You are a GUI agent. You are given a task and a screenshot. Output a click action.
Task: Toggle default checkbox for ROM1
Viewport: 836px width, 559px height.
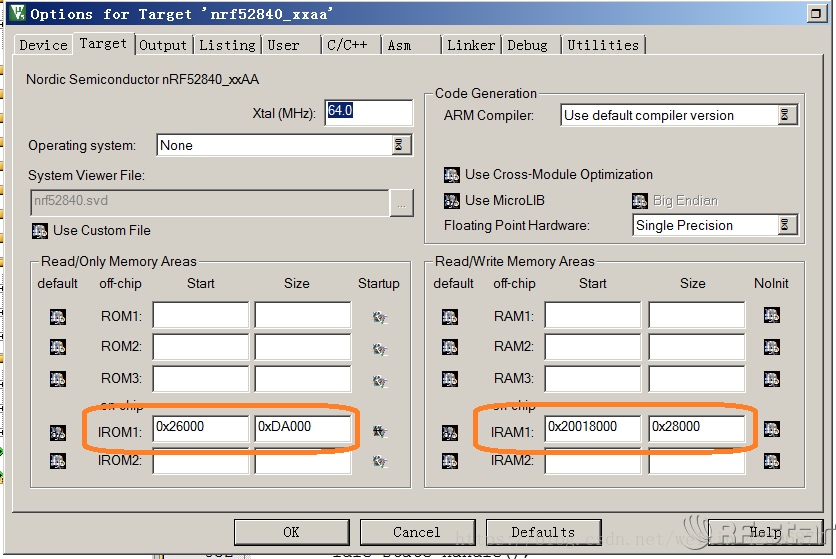(58, 317)
